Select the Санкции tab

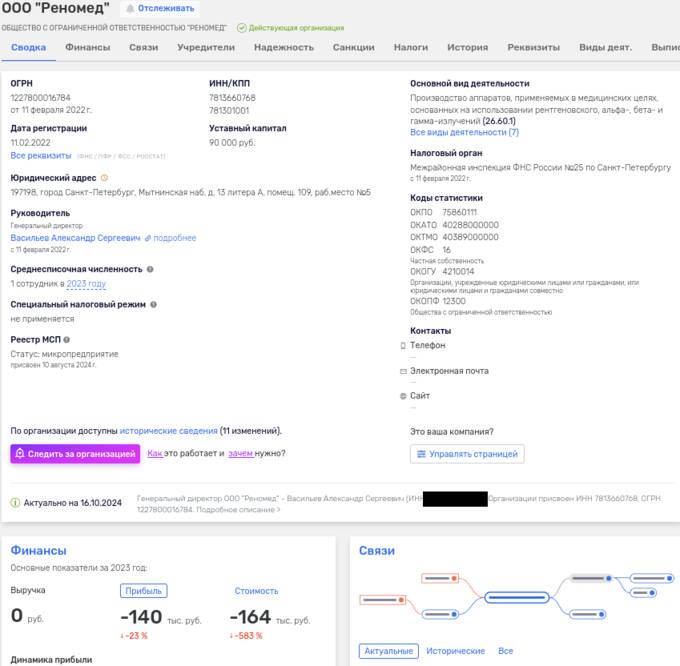[353, 47]
